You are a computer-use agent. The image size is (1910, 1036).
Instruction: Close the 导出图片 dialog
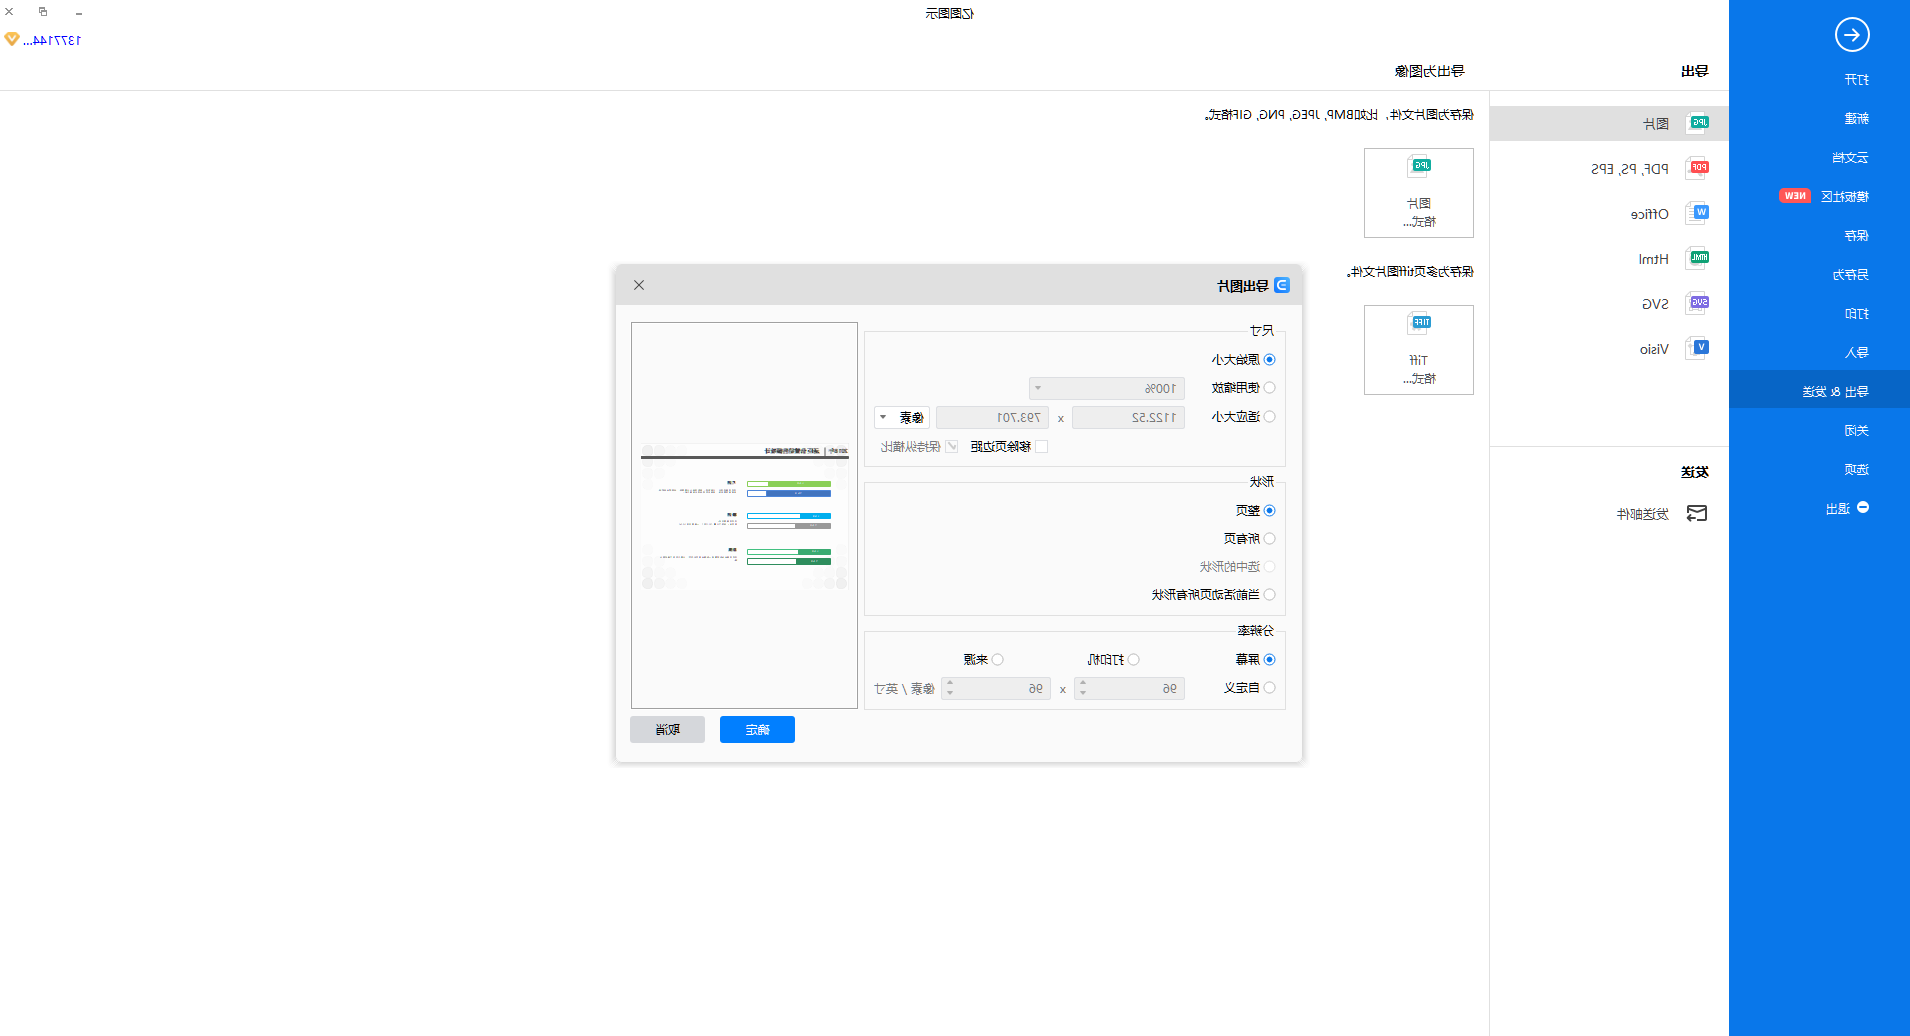[639, 285]
